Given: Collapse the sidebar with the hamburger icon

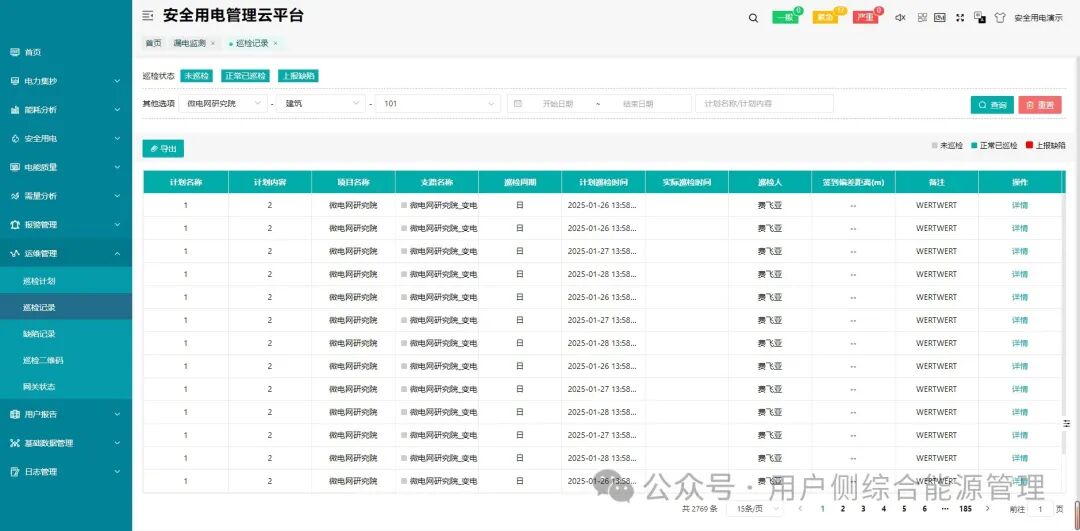Looking at the screenshot, I should pos(147,16).
